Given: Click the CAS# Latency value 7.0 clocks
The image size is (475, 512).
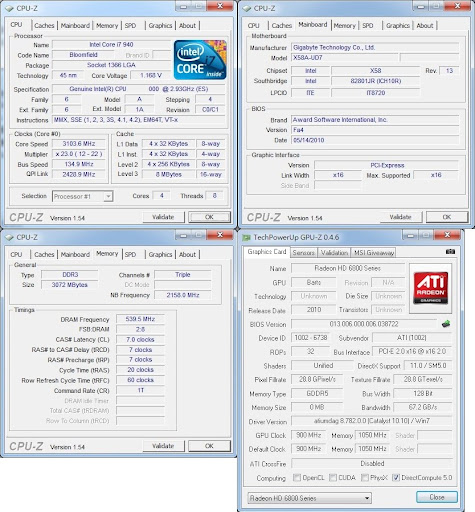Looking at the screenshot, I should coord(140,339).
